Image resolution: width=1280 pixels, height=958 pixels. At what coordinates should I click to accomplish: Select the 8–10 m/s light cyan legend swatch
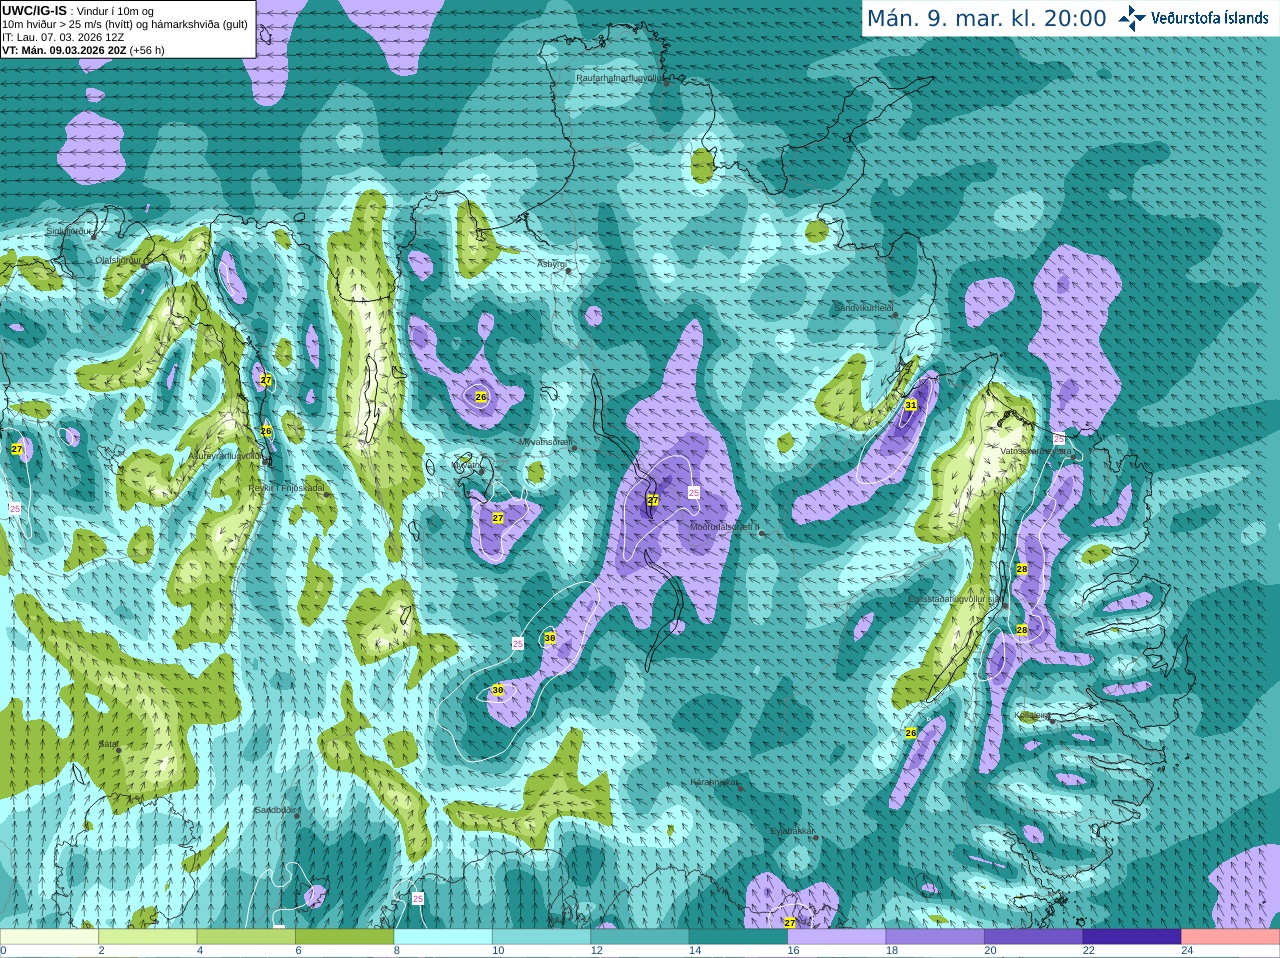[x=443, y=937]
